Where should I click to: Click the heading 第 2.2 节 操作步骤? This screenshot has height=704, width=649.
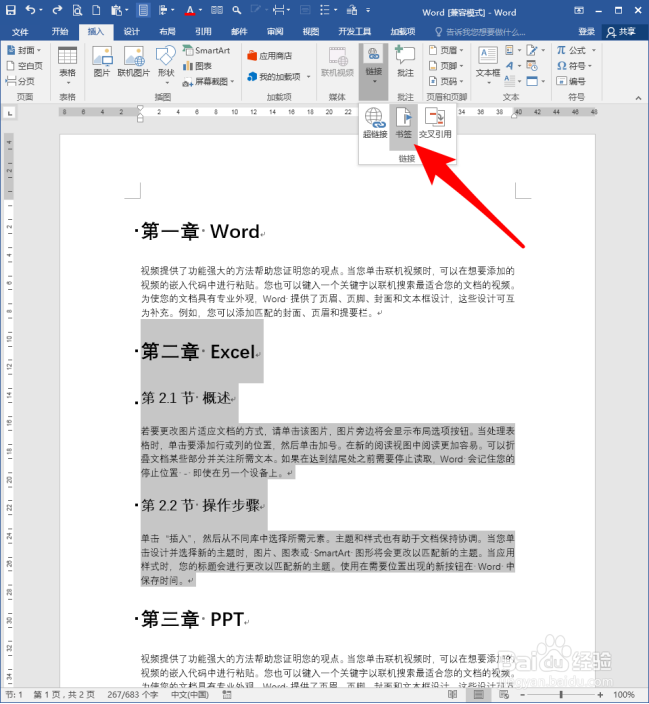tap(200, 506)
